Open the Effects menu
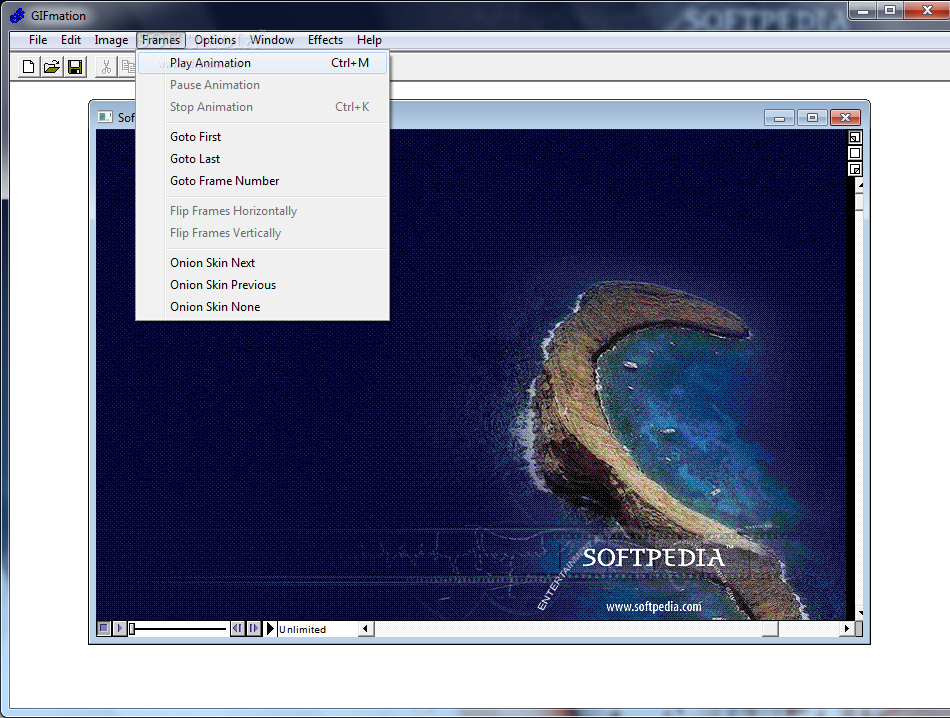 pos(325,40)
